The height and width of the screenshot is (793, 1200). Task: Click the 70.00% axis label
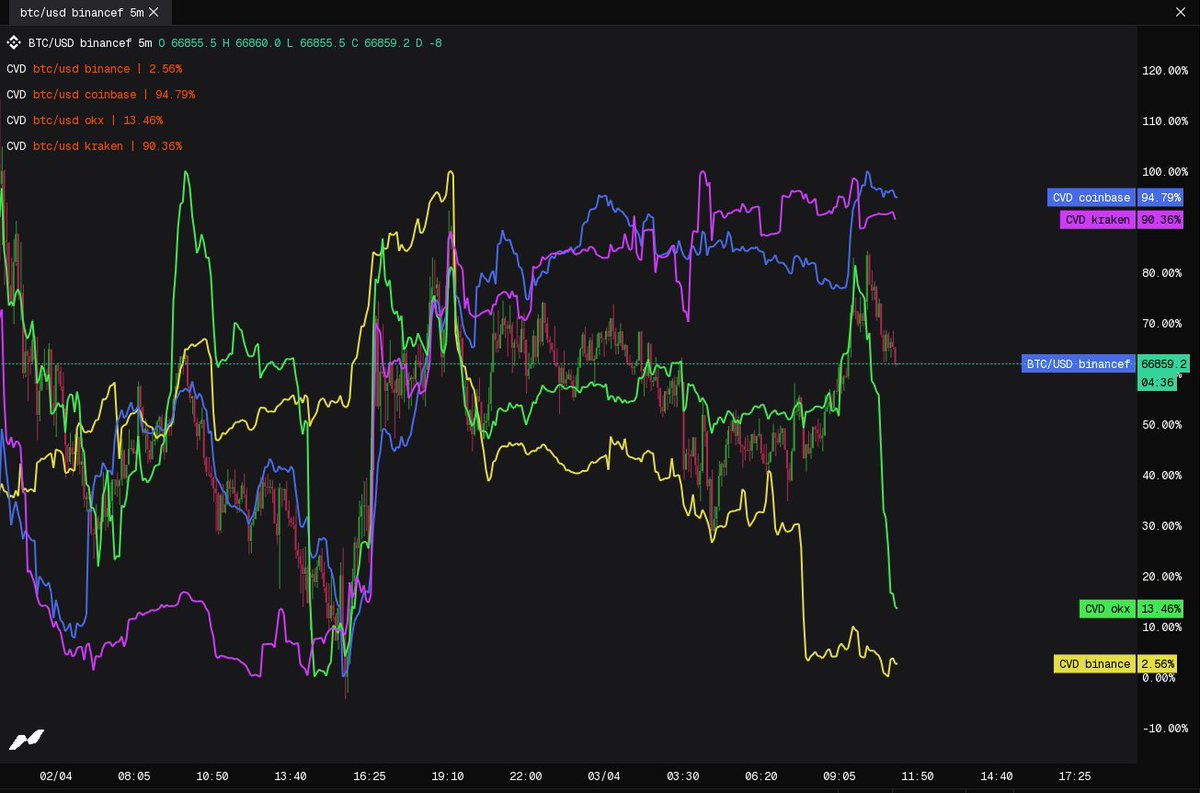1164,324
